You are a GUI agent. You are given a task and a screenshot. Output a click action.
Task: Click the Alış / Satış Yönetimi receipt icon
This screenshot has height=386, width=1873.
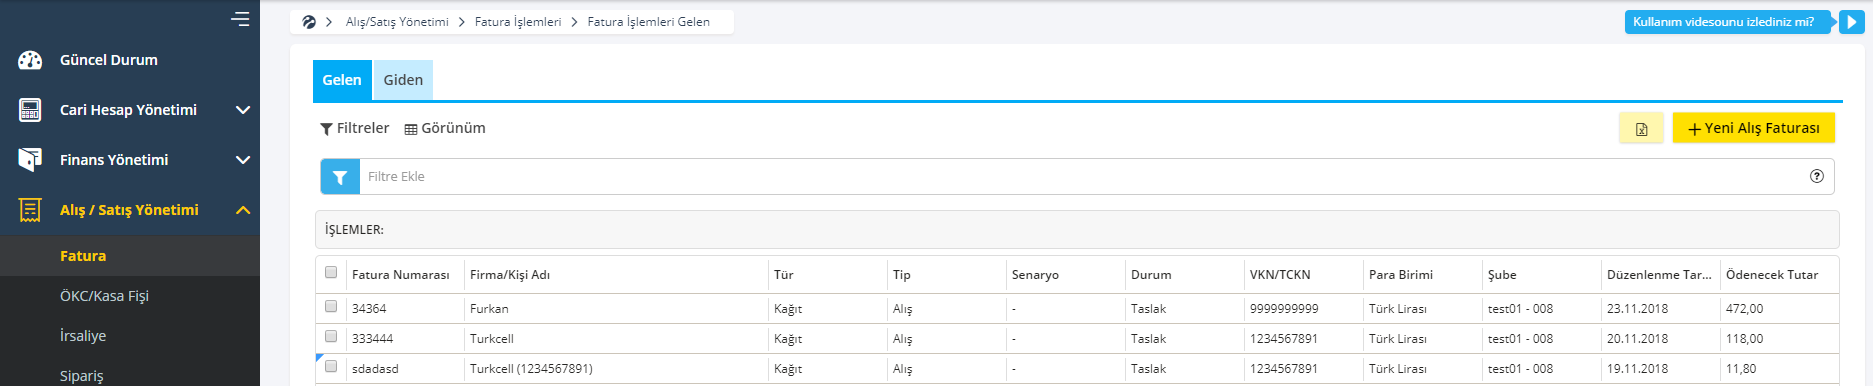[30, 210]
